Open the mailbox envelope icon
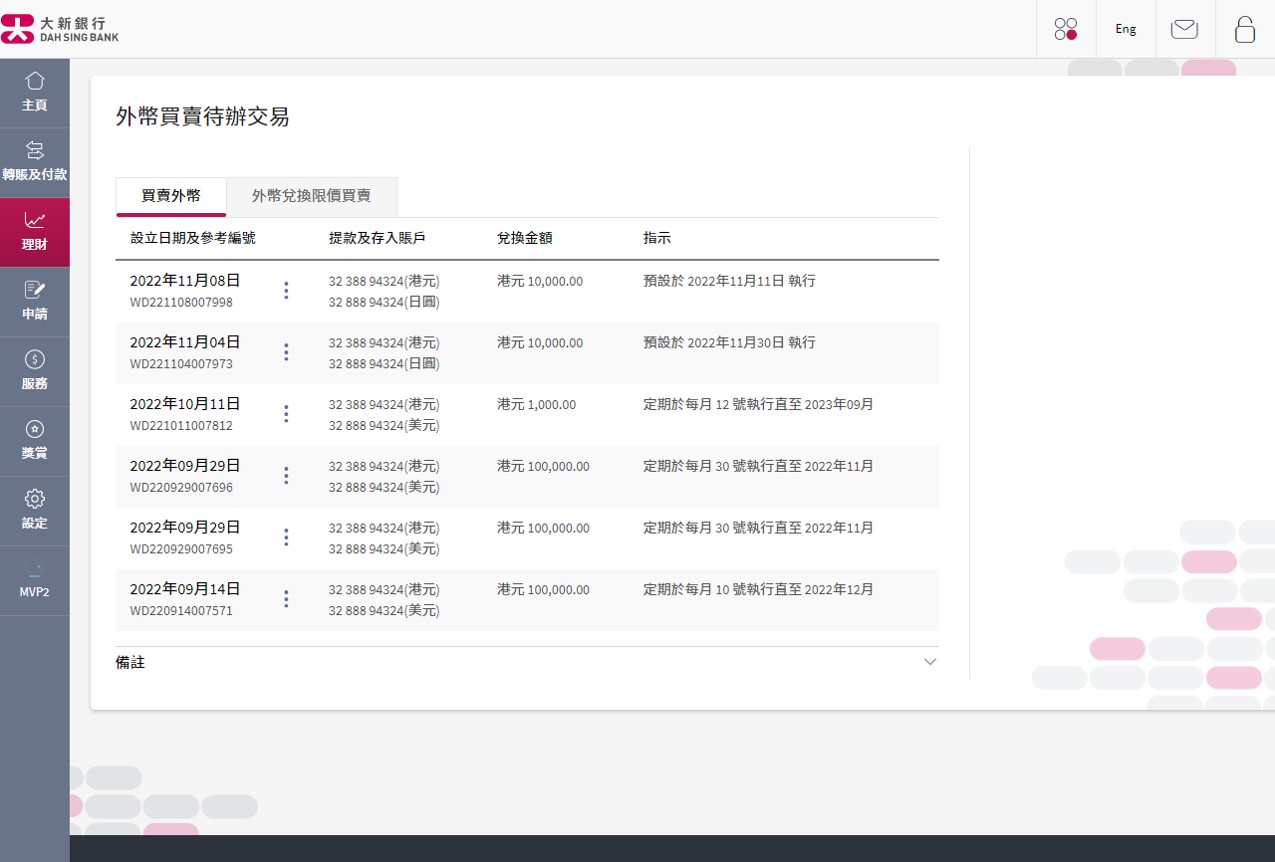The height and width of the screenshot is (862, 1275). (1185, 29)
